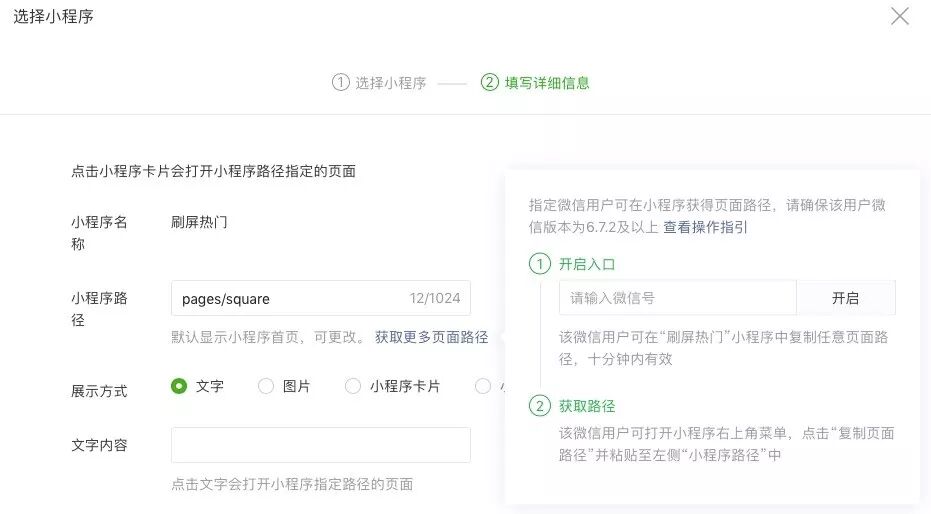Choose the 图片 radio button

(x=266, y=386)
